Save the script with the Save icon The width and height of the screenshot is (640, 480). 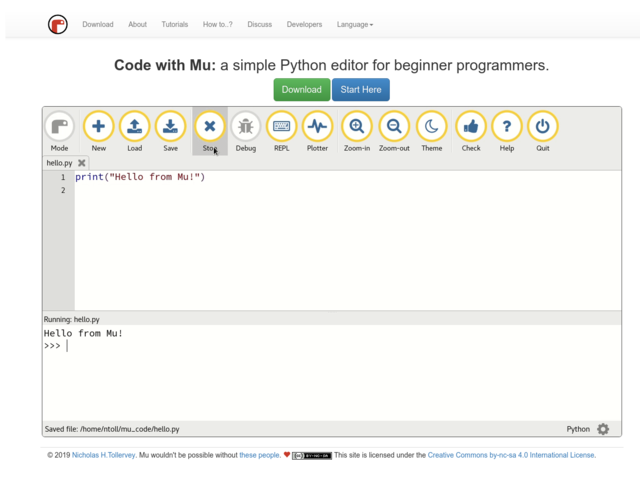(x=170, y=126)
